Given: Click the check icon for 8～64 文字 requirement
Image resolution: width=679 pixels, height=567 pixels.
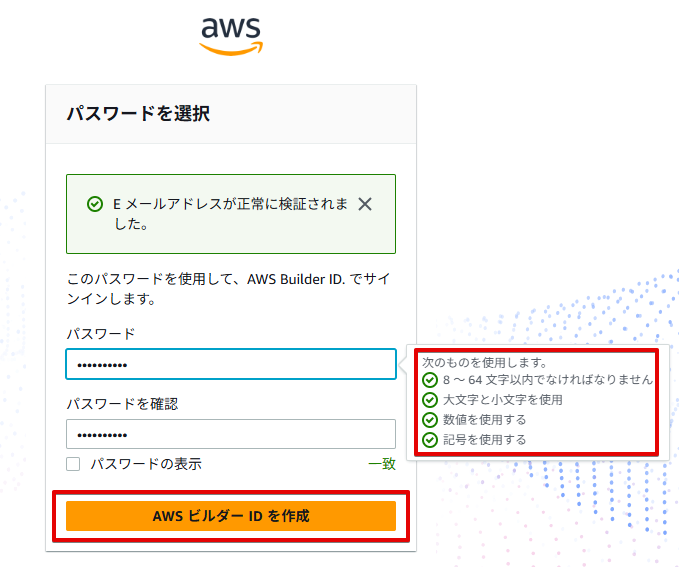Looking at the screenshot, I should 430,380.
